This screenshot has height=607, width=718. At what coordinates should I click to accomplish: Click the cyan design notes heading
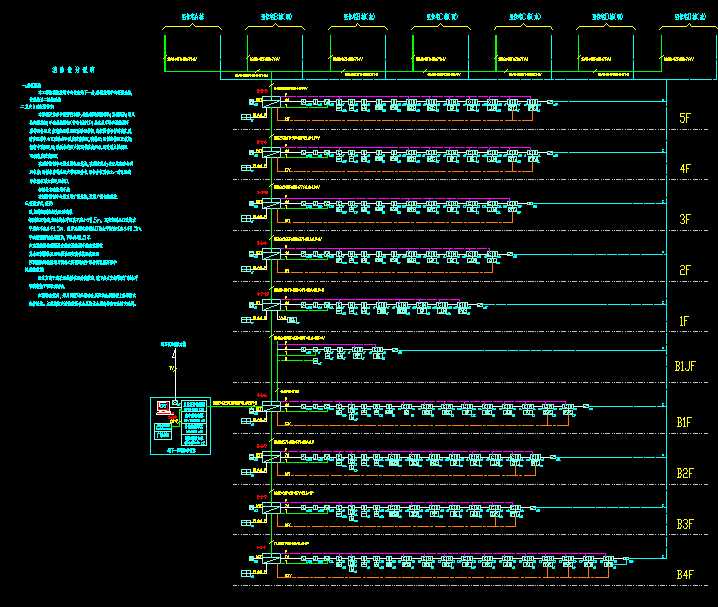[73, 70]
